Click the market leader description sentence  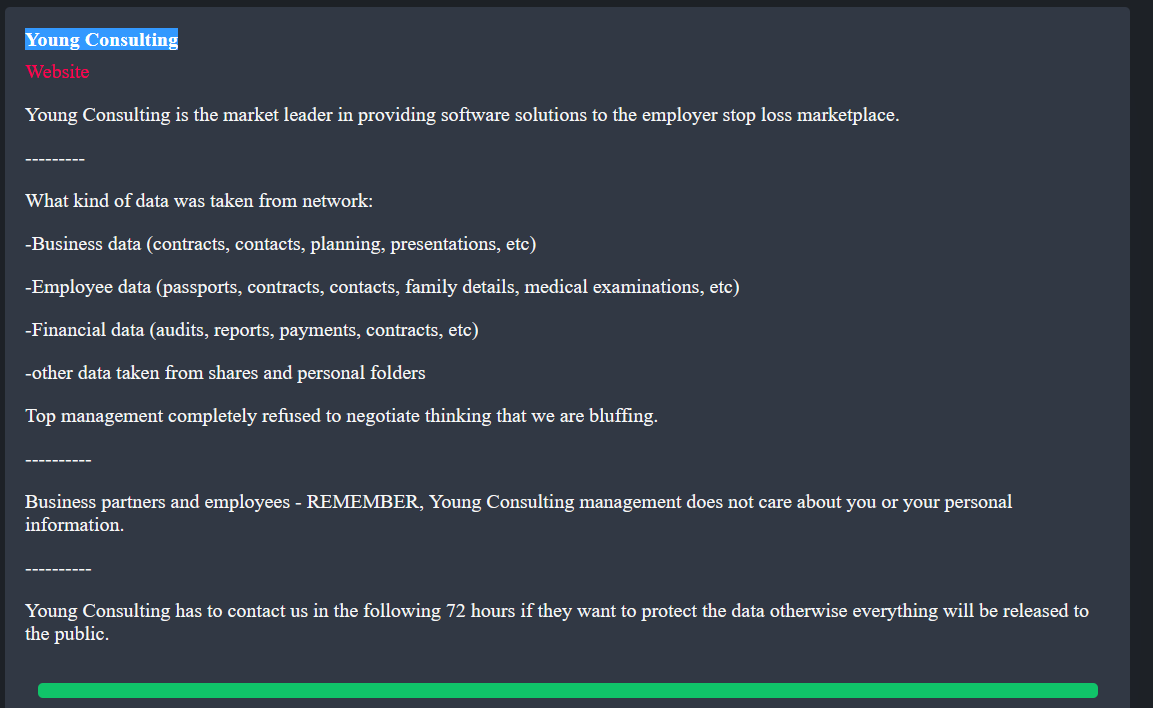[x=462, y=115]
